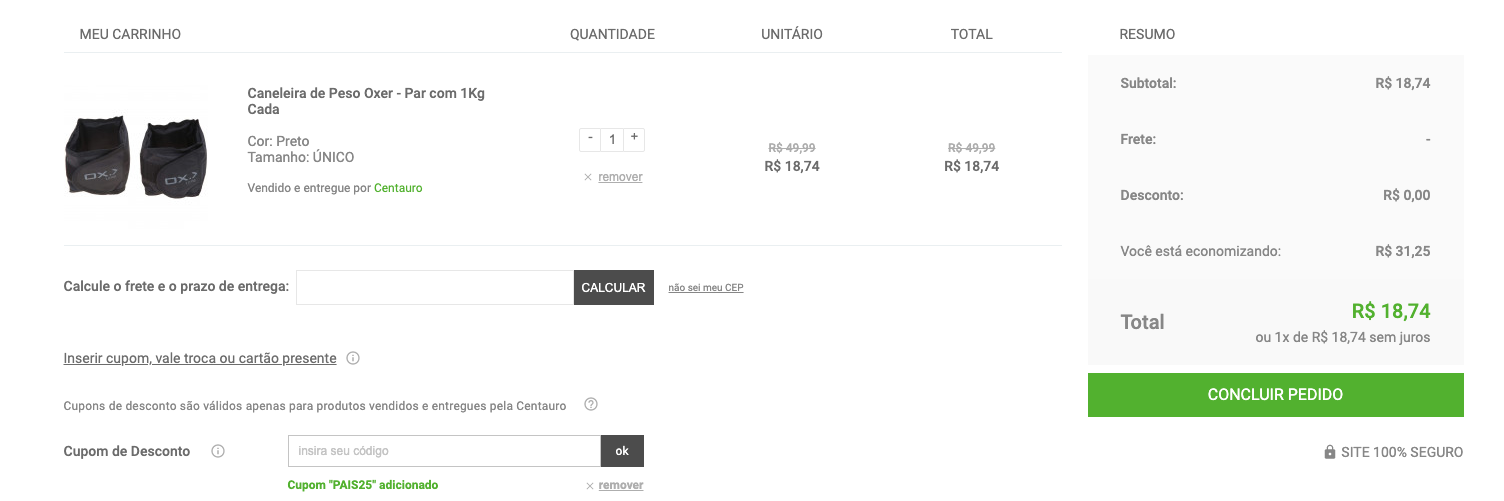Click the info icon beside 'Inserir cupom' link
This screenshot has height=501, width=1504.
tap(353, 358)
